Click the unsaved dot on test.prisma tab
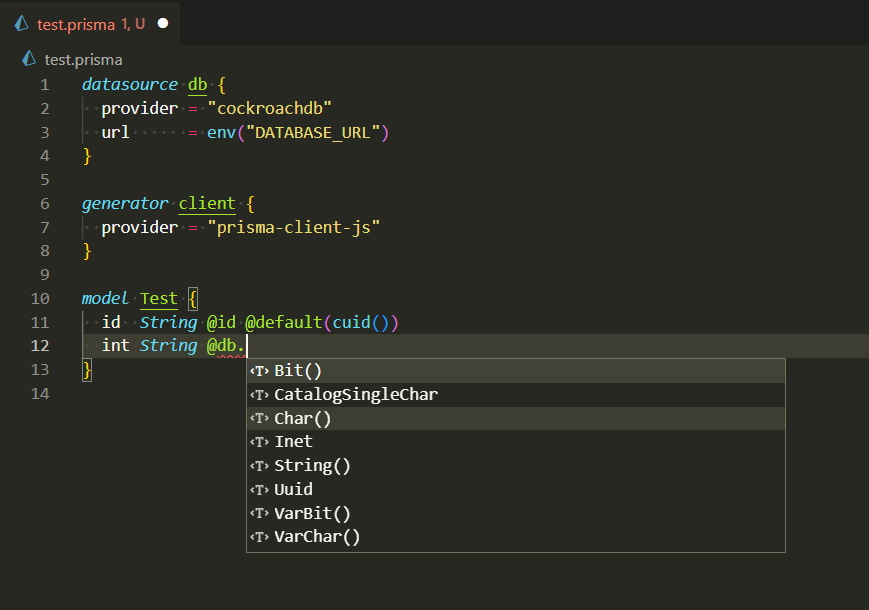This screenshot has width=869, height=610. tap(163, 23)
